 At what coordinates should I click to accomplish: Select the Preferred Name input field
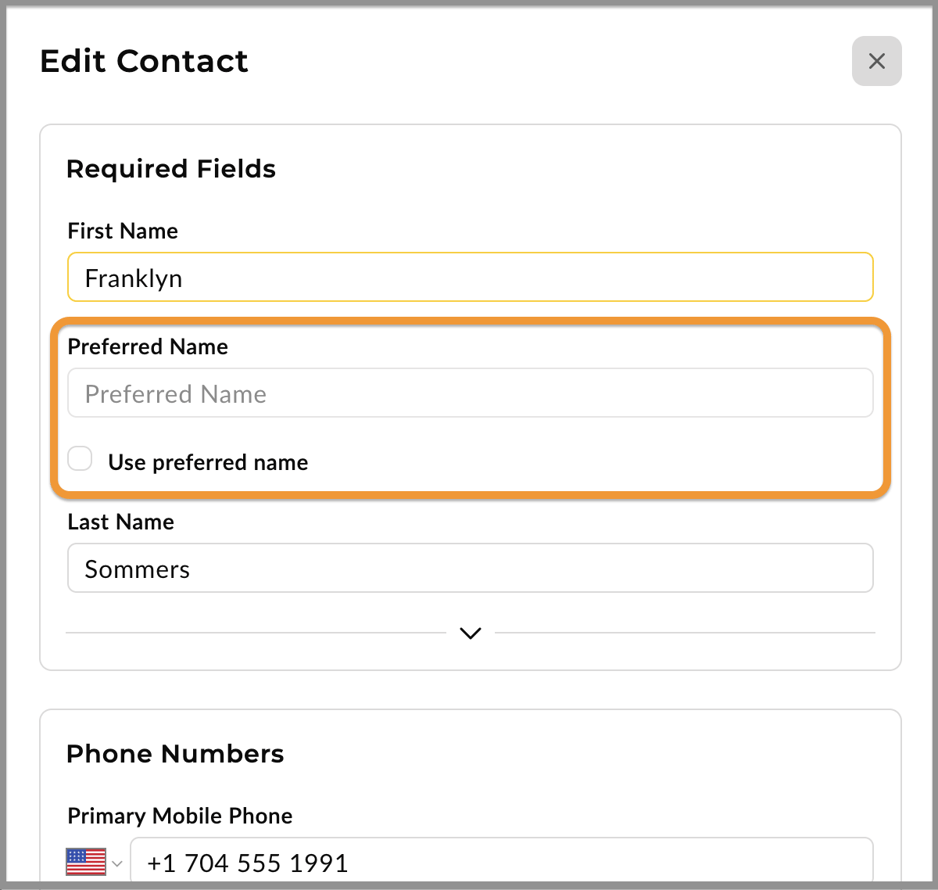tap(470, 393)
